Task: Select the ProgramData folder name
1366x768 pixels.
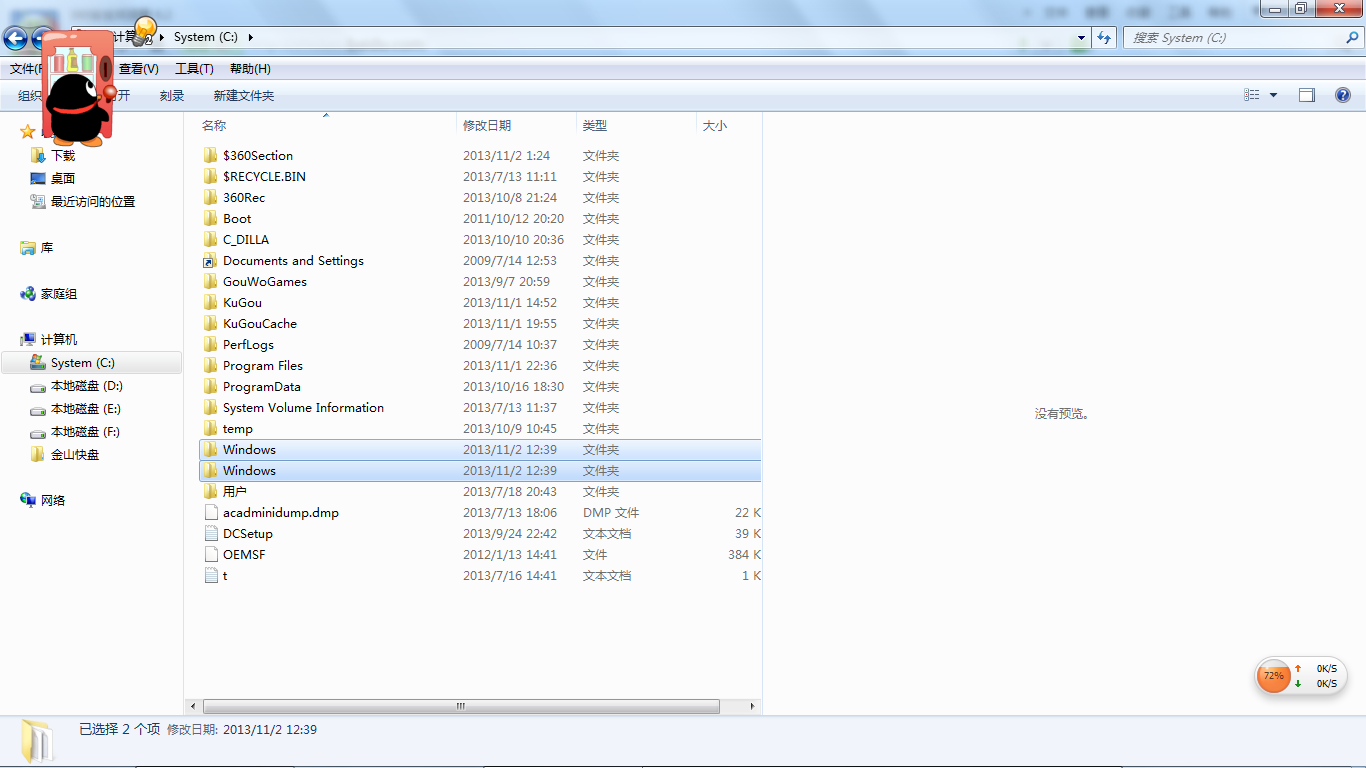Action: 262,386
